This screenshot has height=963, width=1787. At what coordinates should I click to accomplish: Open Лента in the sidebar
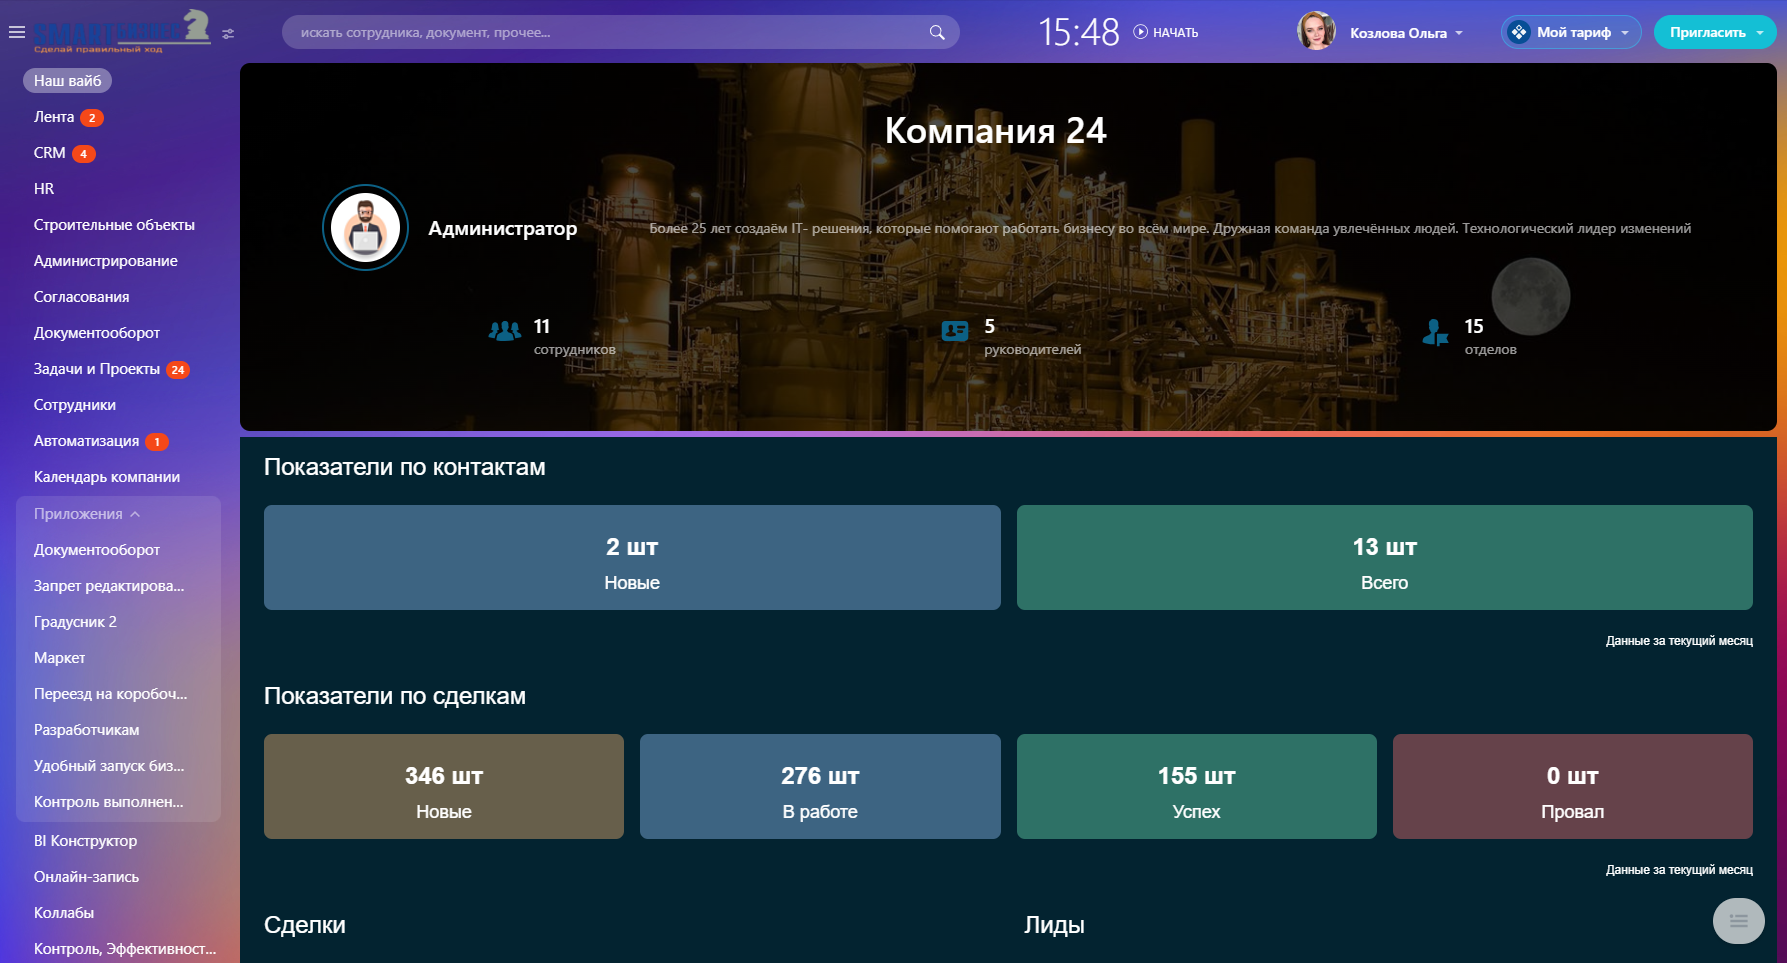coord(54,117)
